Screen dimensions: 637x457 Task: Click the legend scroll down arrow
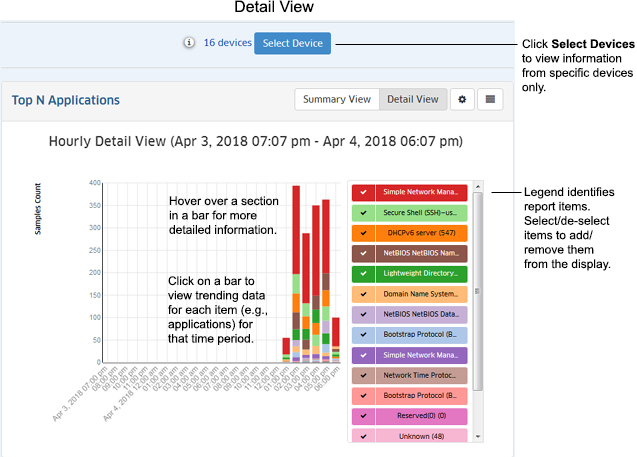pos(478,436)
